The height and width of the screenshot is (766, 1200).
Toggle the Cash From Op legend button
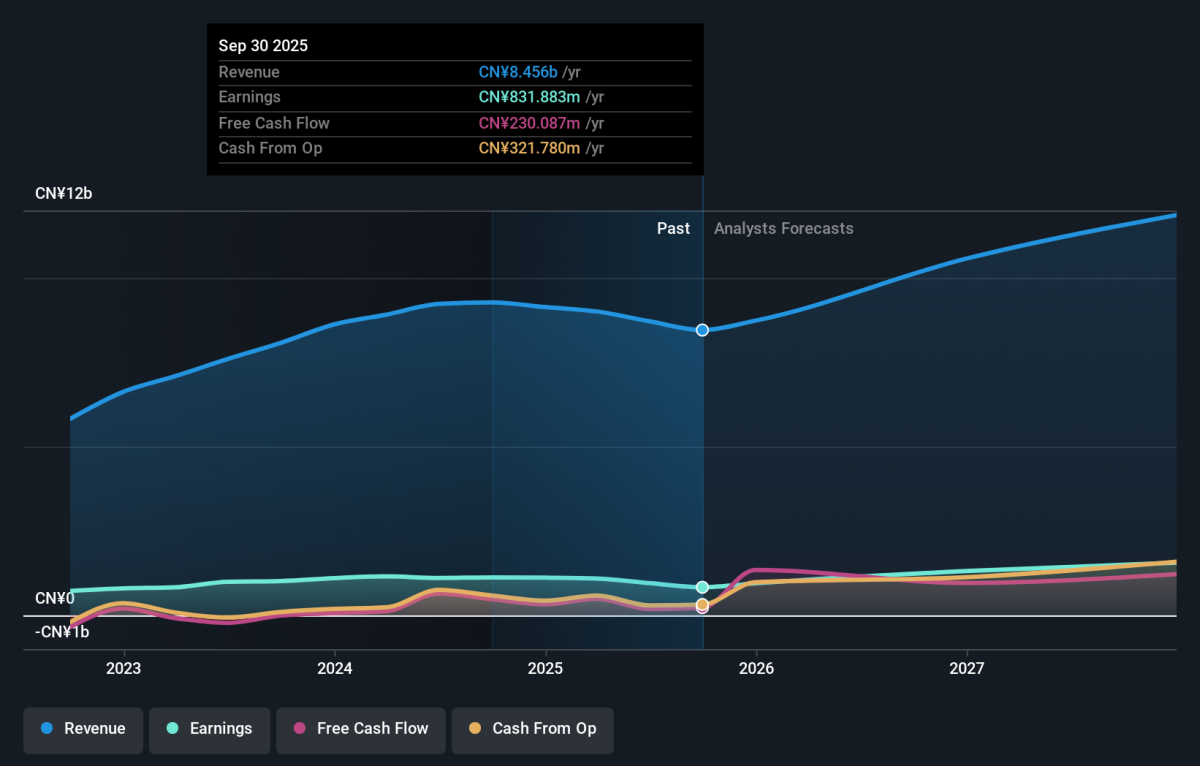tap(532, 729)
